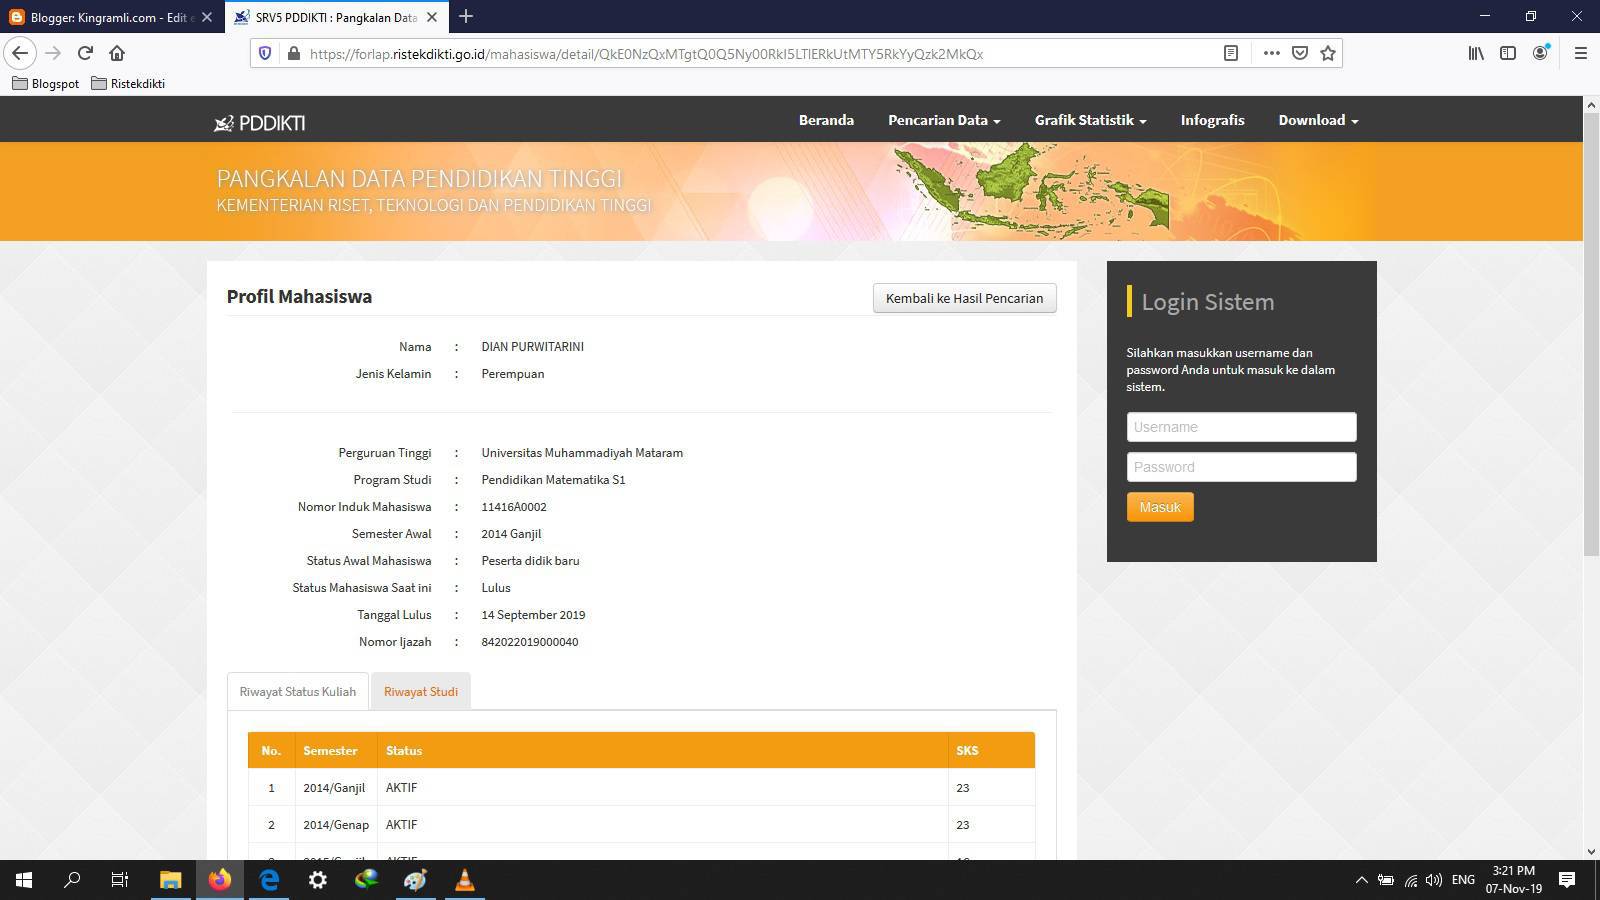1600x900 pixels.
Task: Expand the Download dropdown menu
Action: (1318, 120)
